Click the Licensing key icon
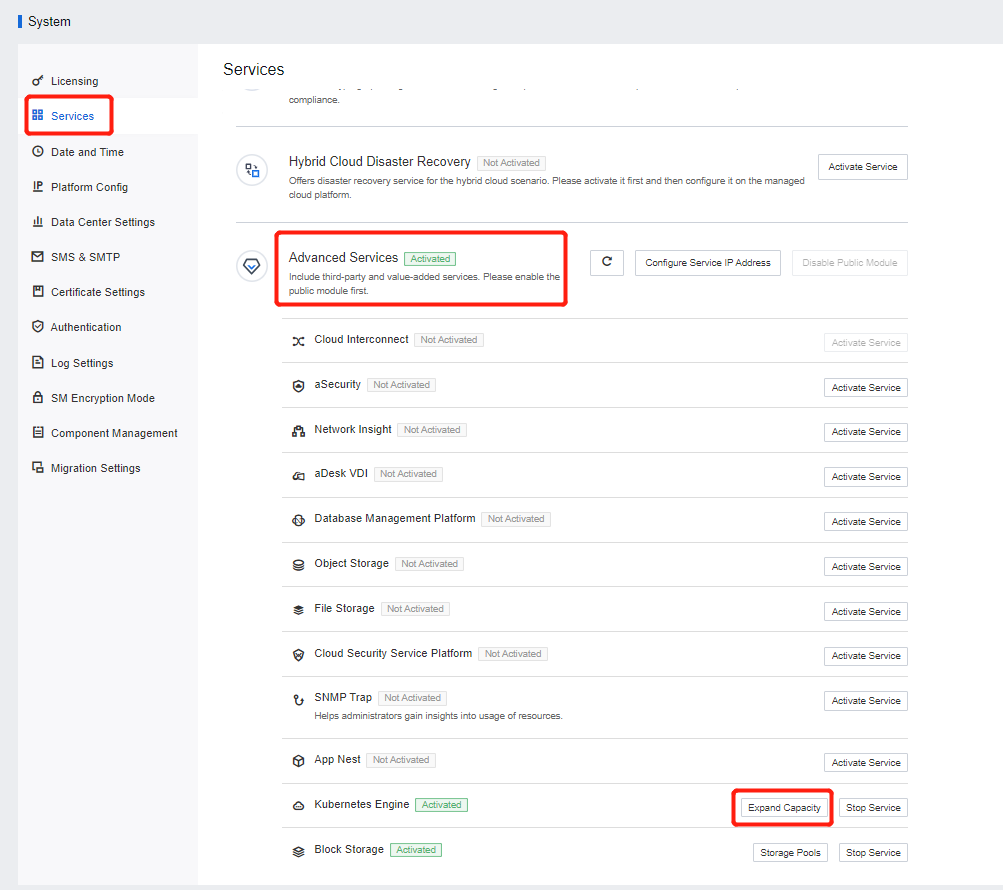This screenshot has width=1003, height=890. pyautogui.click(x=38, y=81)
